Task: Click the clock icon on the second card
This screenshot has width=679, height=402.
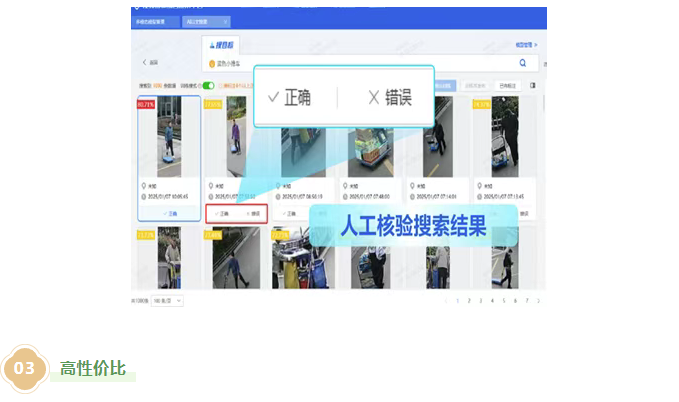Action: point(211,196)
